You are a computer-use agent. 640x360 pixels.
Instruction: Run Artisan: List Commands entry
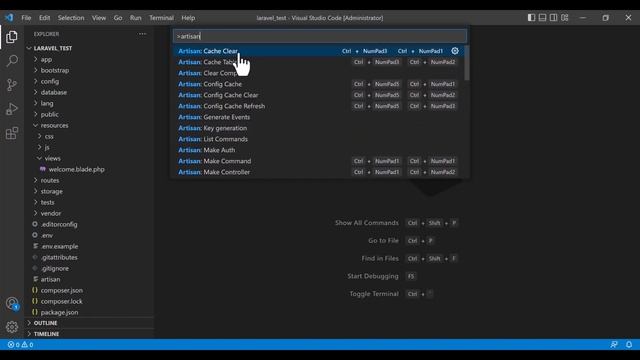[x=318, y=139]
